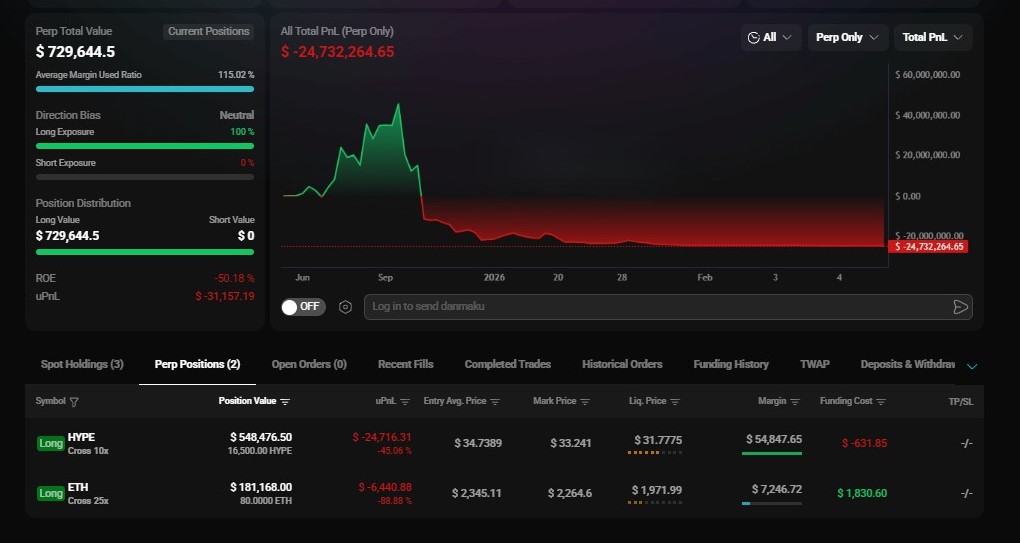This screenshot has height=543, width=1020.
Task: Switch to Spot Holdings (3) tab
Action: coord(82,364)
